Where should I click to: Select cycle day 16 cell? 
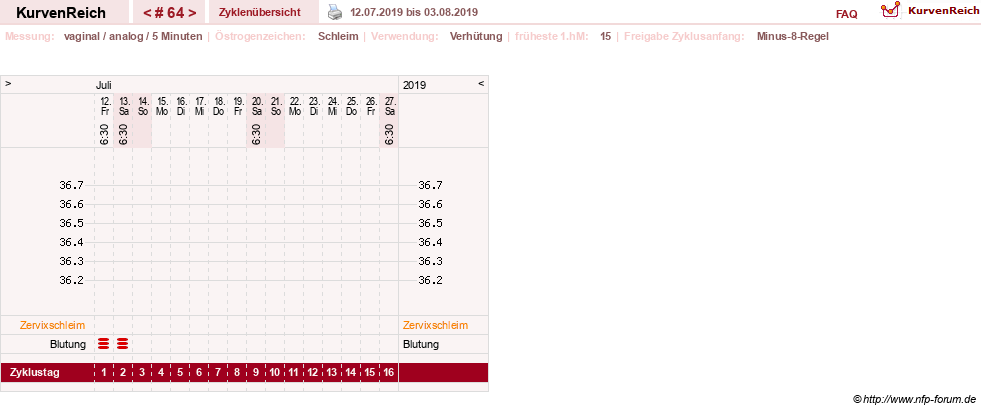coord(389,373)
